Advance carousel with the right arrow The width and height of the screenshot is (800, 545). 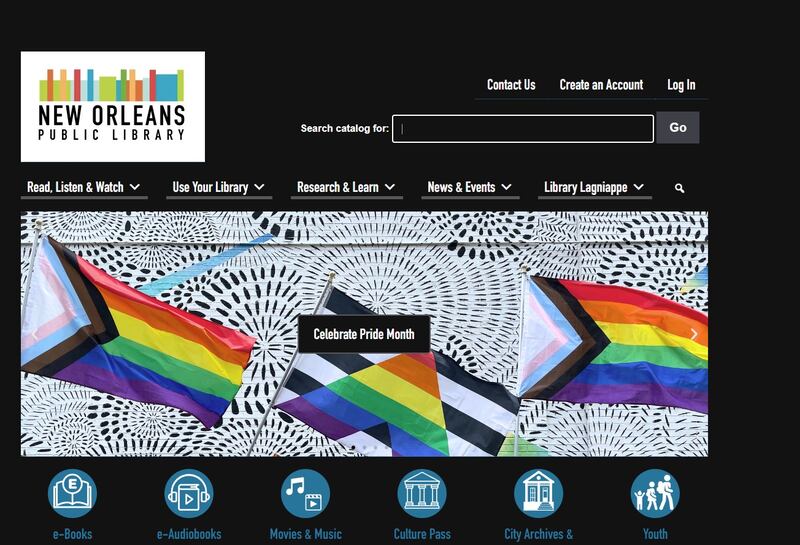point(694,335)
